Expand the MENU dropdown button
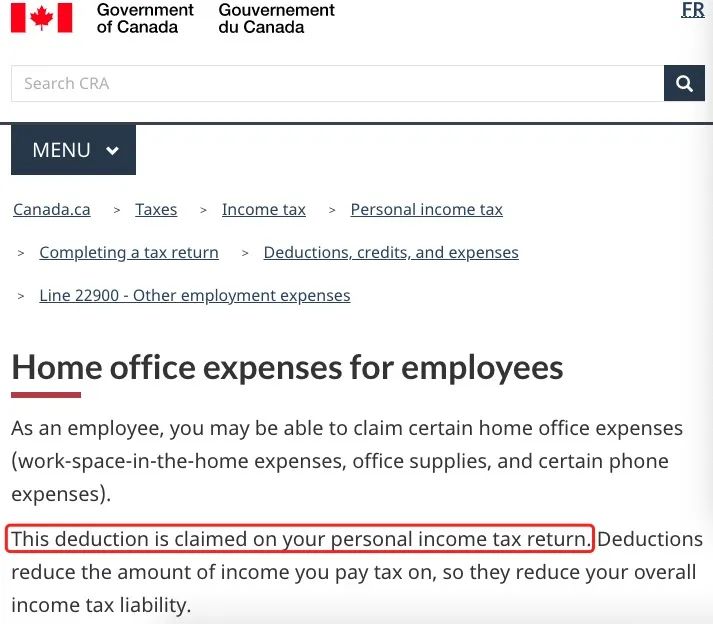 (x=73, y=150)
